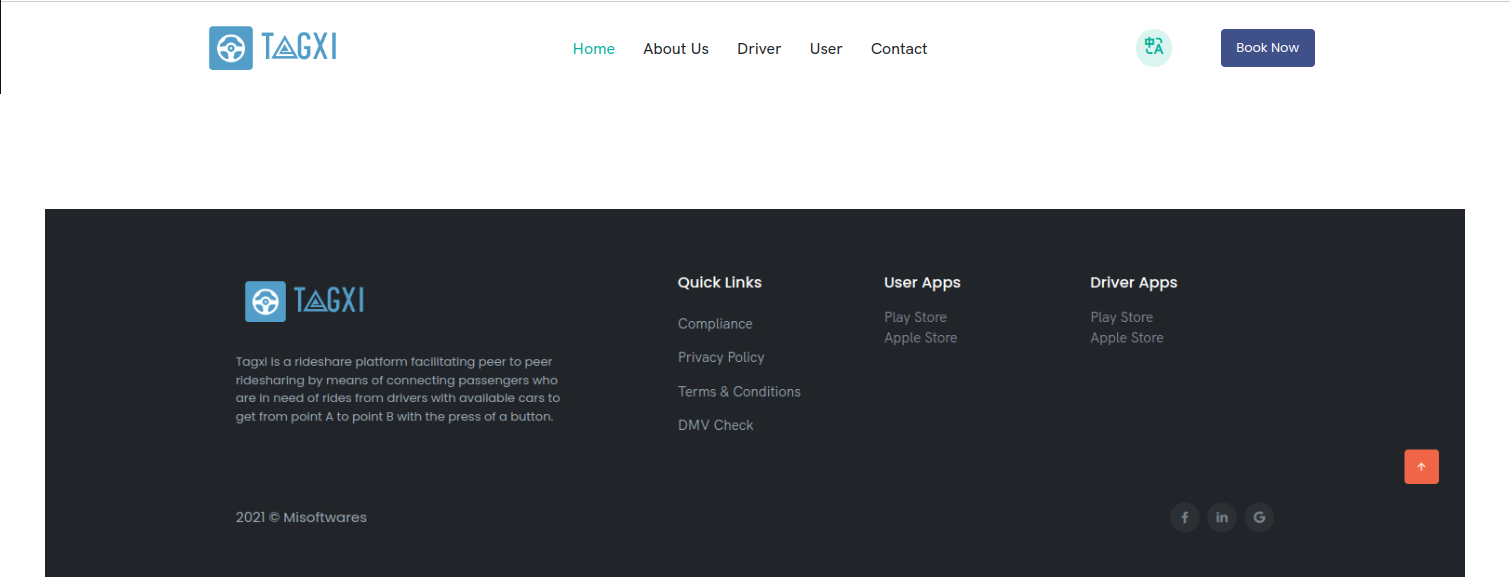Click the Book Now button

1267,48
